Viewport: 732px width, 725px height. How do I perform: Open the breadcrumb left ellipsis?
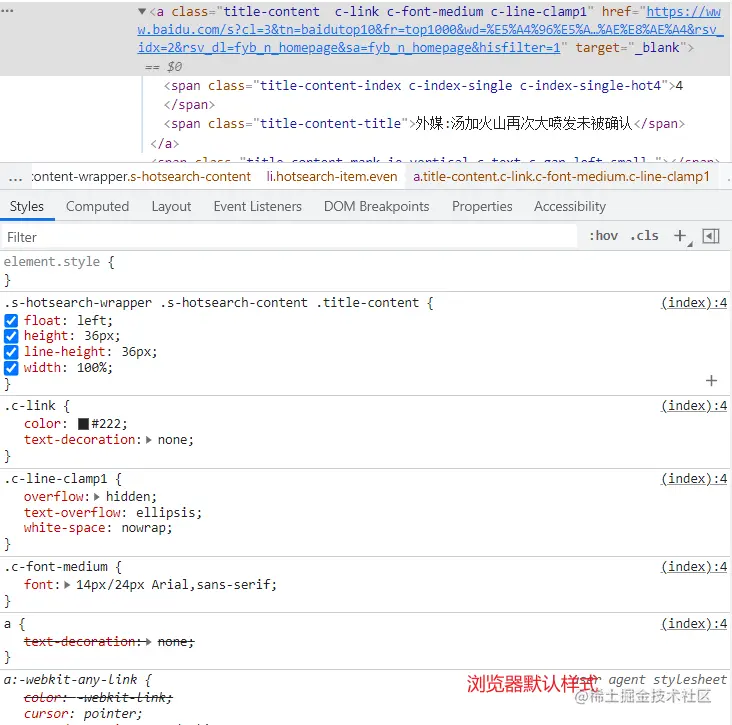coord(15,177)
